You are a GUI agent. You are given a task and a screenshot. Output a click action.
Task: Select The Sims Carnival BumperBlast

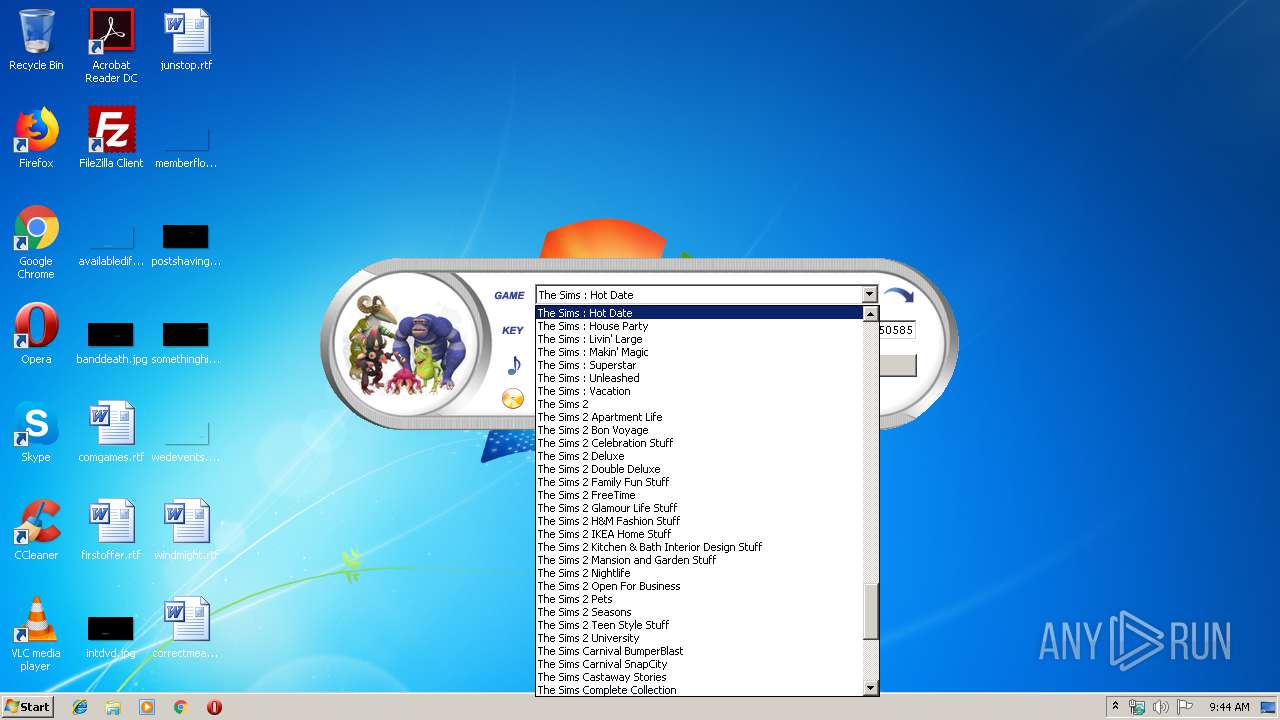[699, 651]
